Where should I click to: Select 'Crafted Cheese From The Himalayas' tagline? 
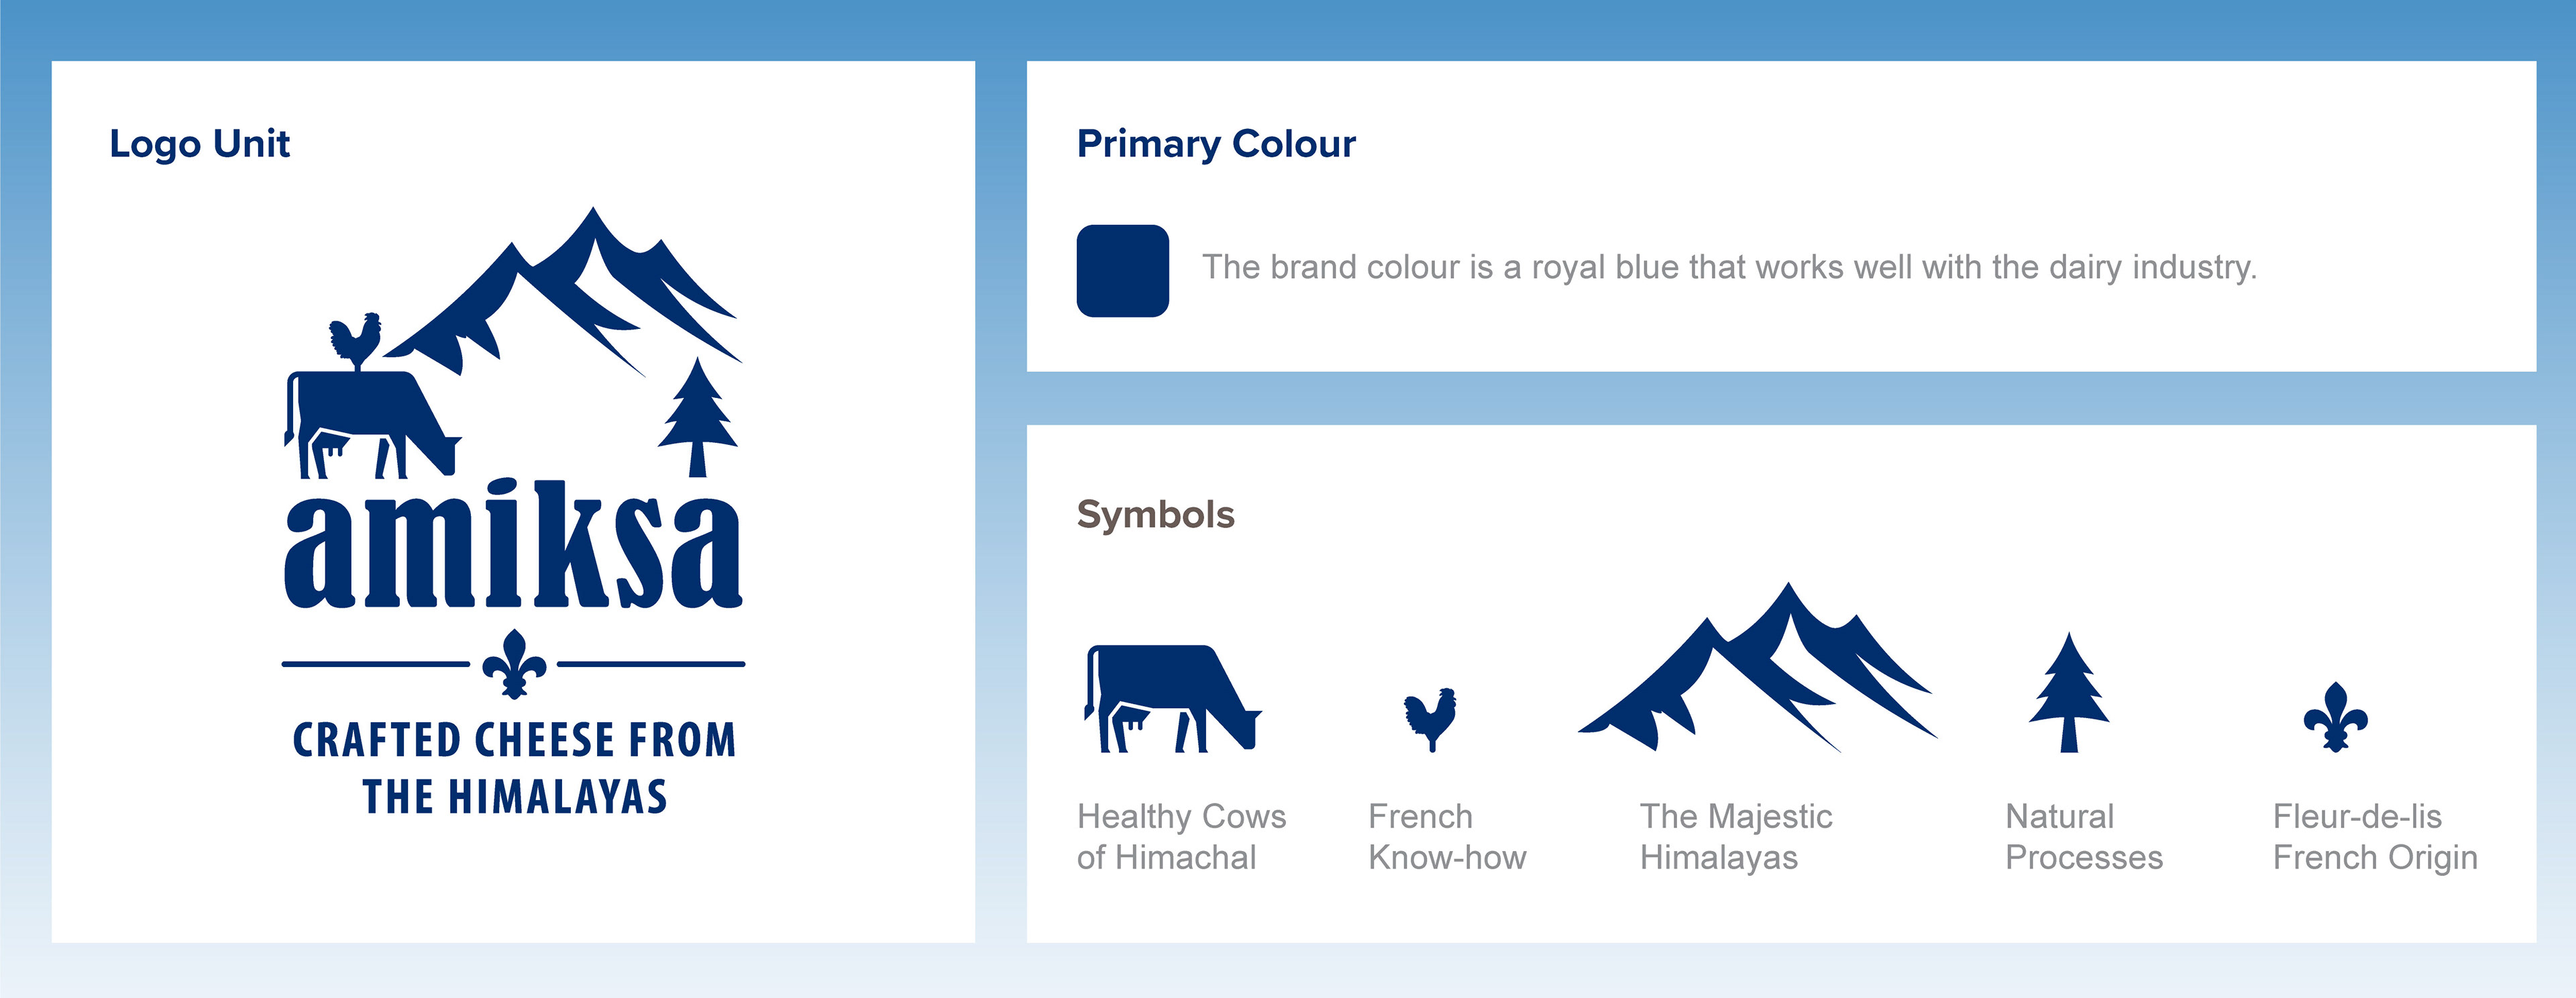pyautogui.click(x=514, y=768)
